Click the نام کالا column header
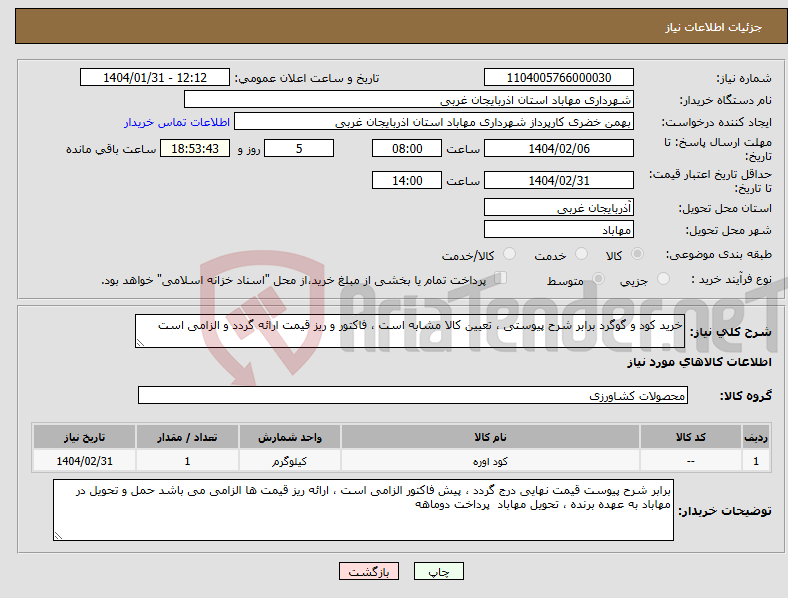The image size is (788, 598). (x=490, y=437)
